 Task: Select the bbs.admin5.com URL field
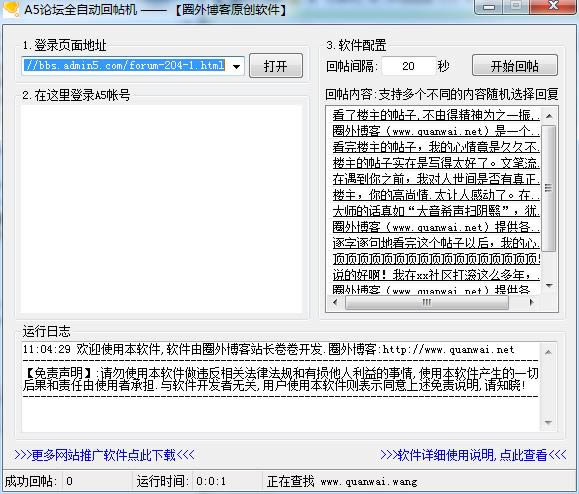(125, 66)
